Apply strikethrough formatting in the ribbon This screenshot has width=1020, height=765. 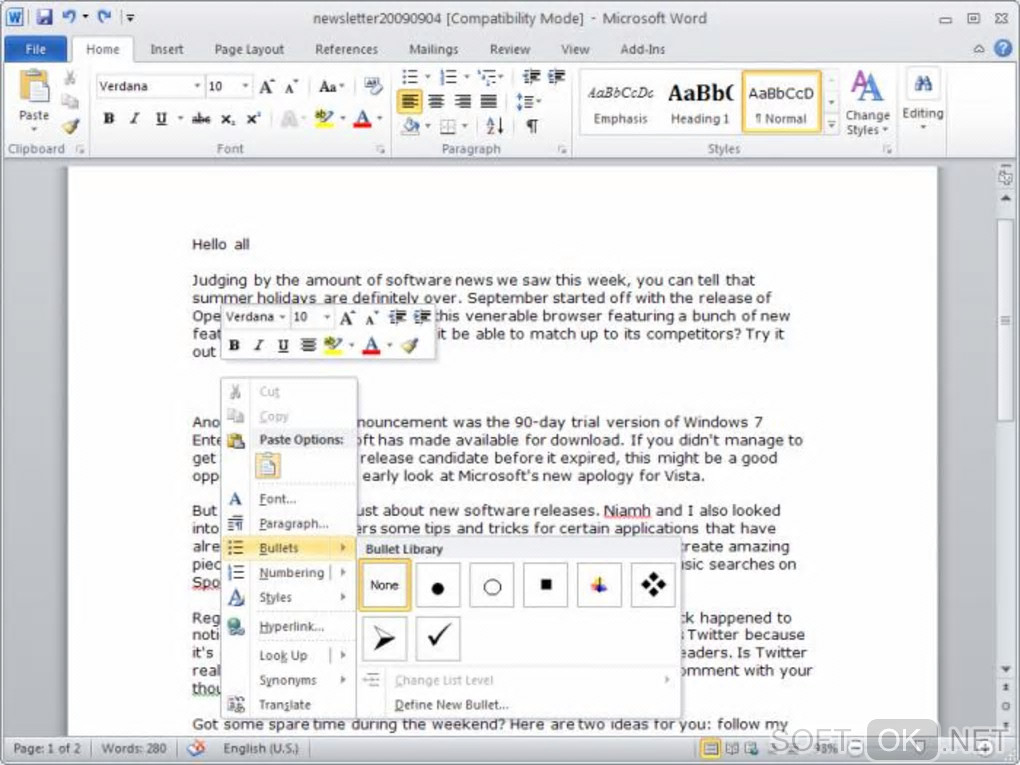point(201,118)
